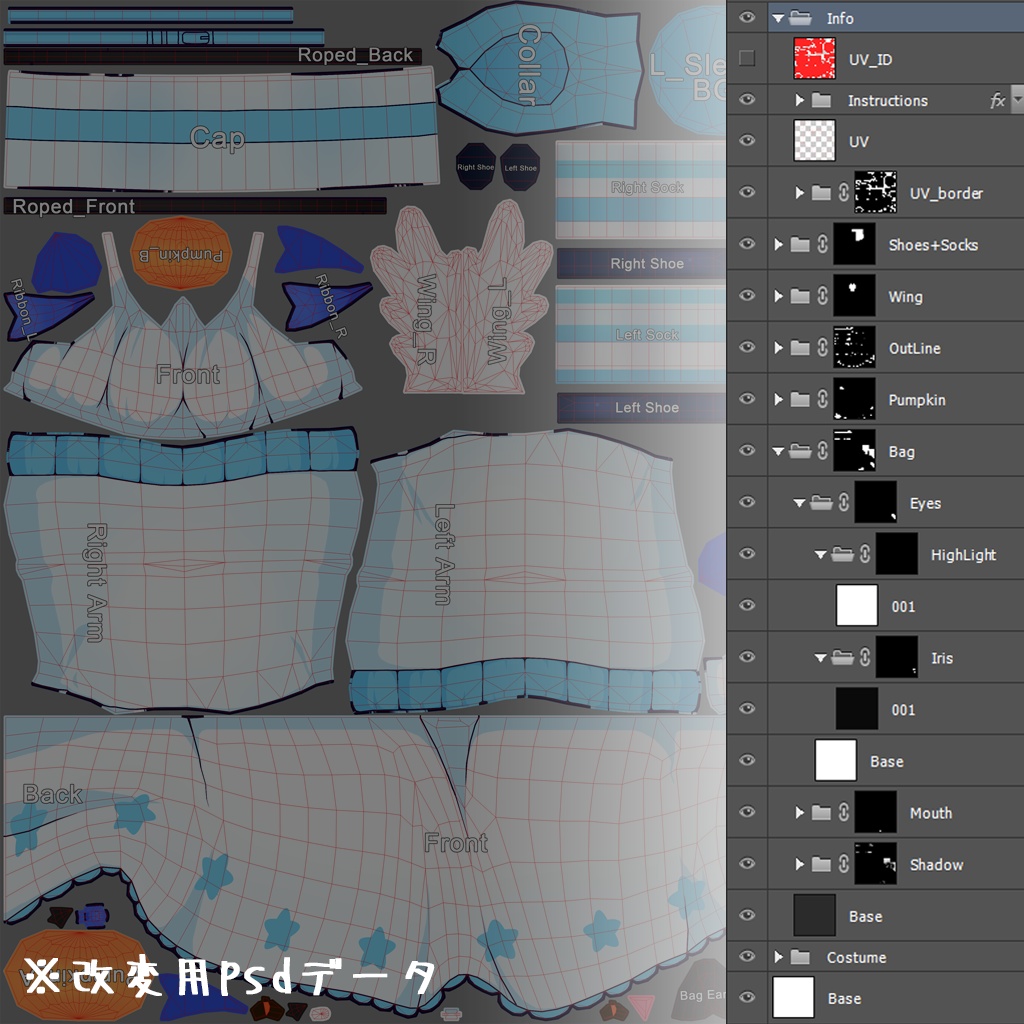The image size is (1024, 1024).
Task: Click the chain link icon on OutLine
Action: click(x=823, y=347)
